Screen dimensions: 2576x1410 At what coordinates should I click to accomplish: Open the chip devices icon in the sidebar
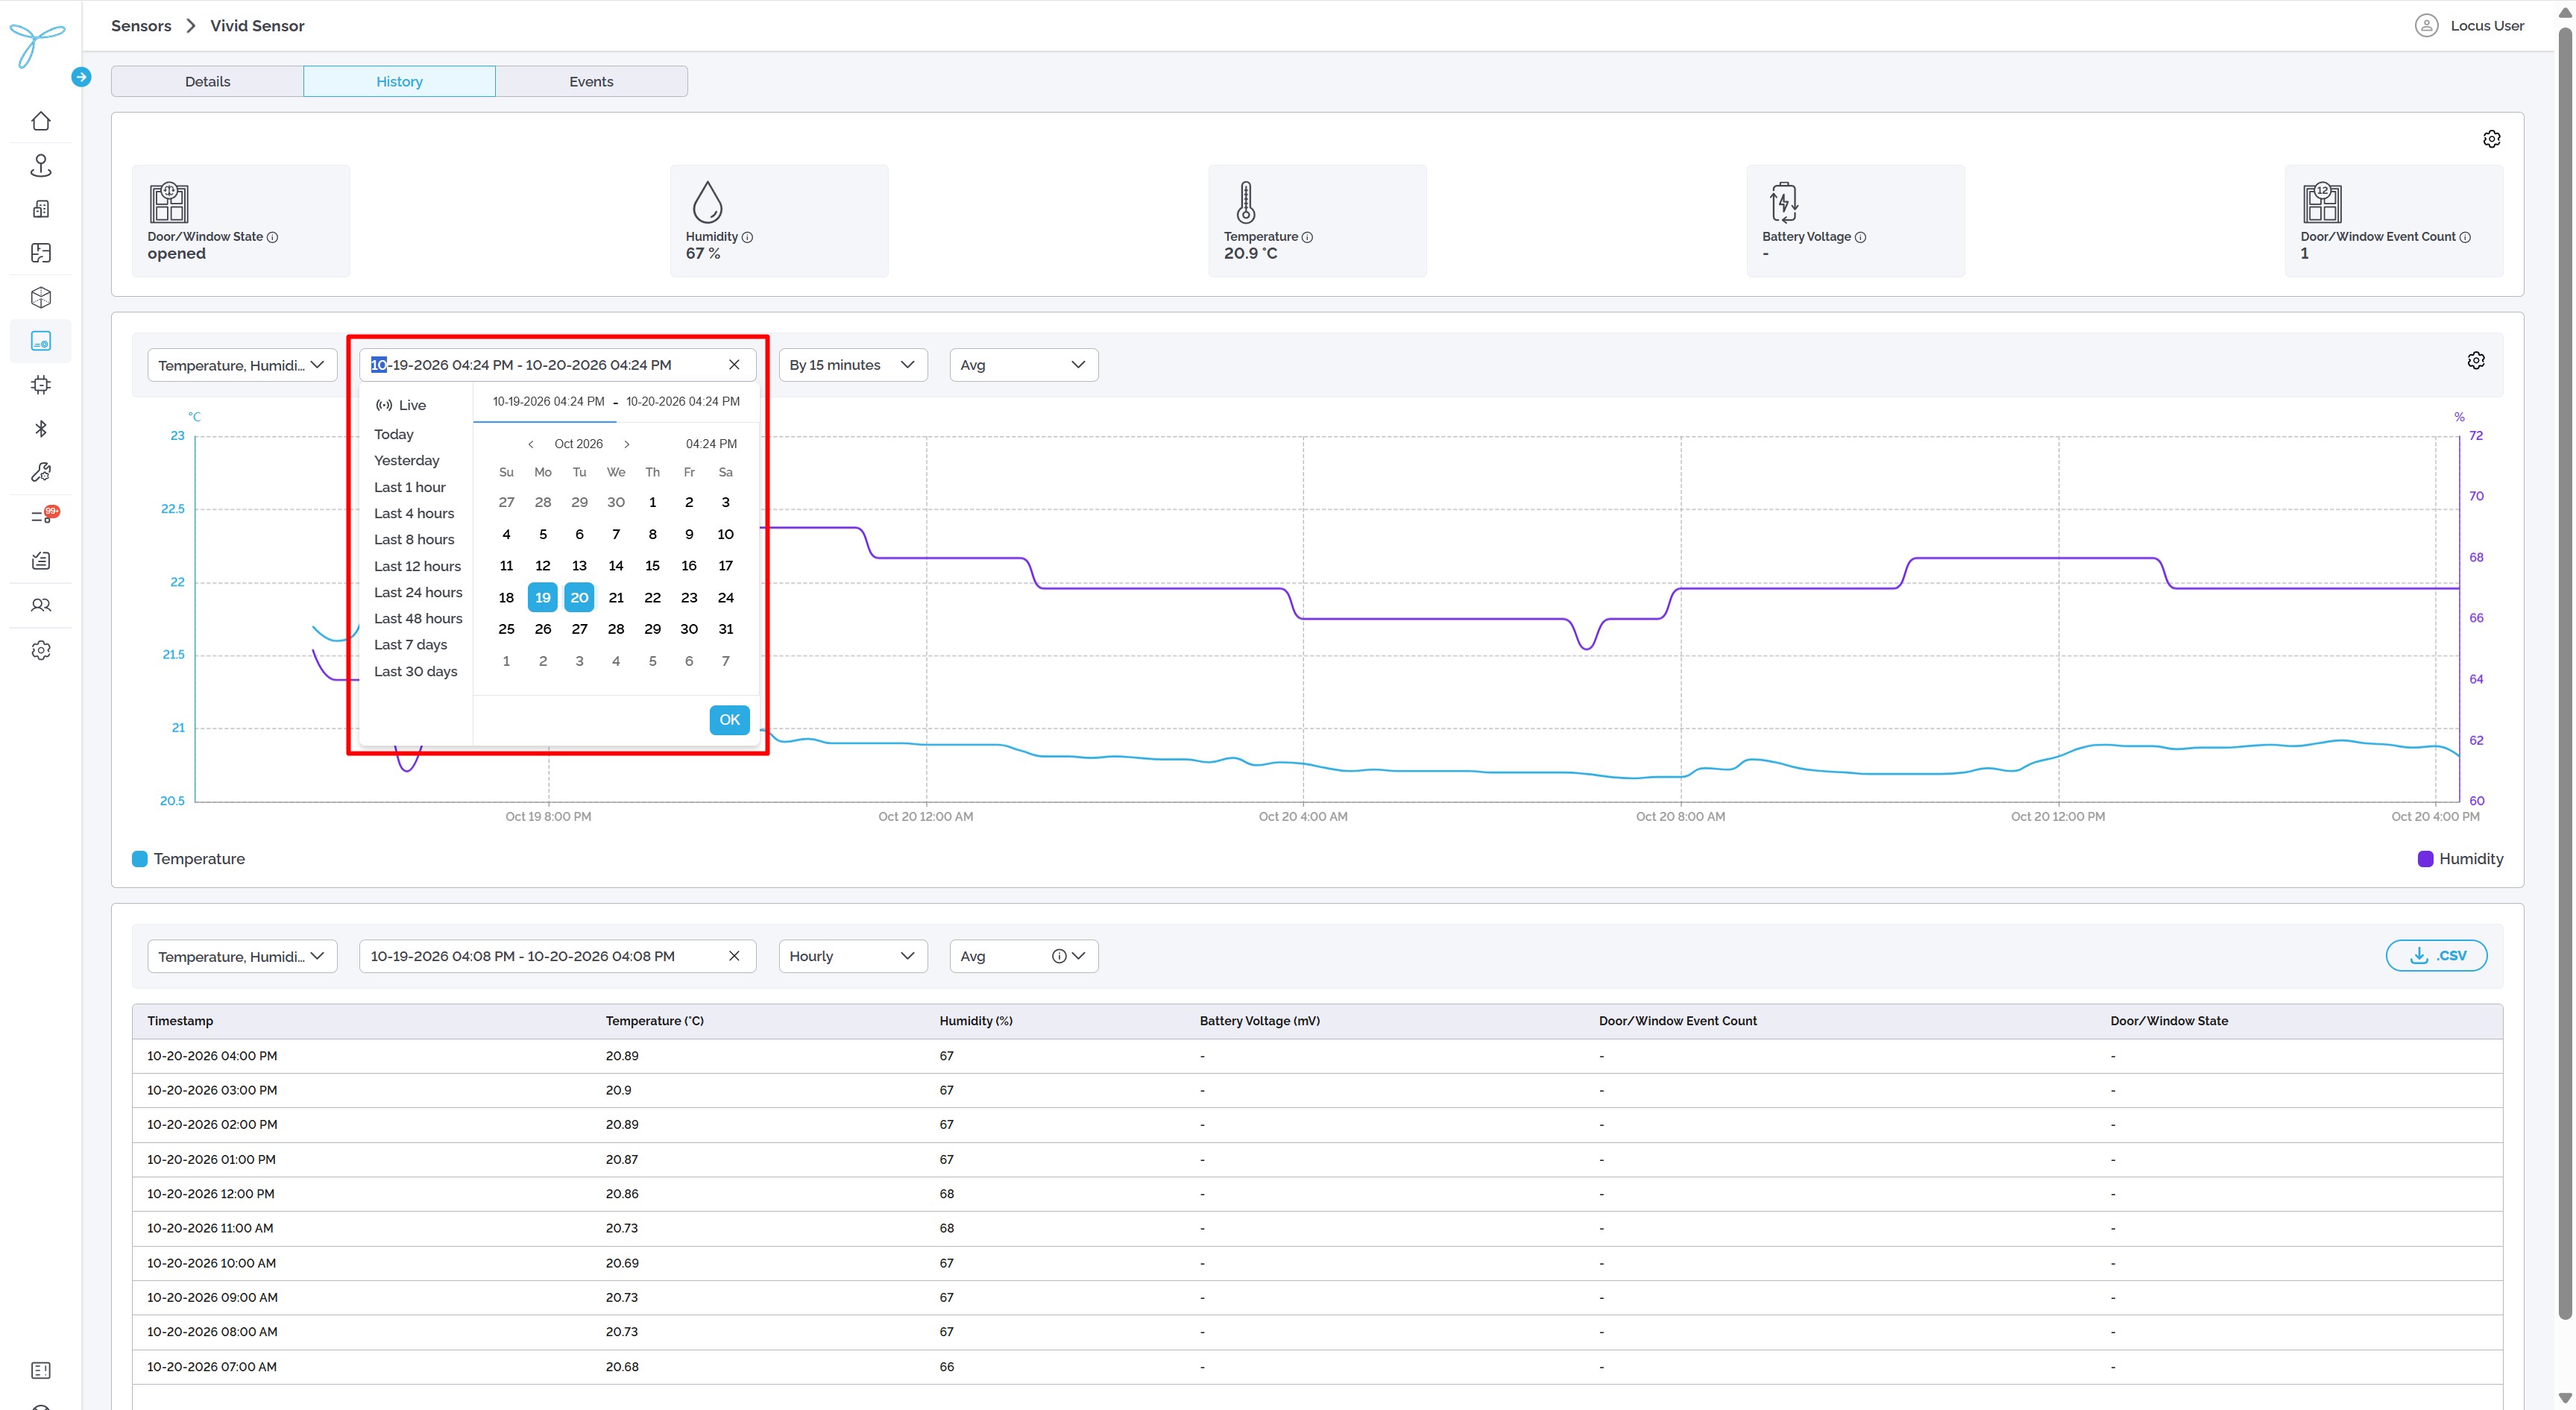click(41, 385)
